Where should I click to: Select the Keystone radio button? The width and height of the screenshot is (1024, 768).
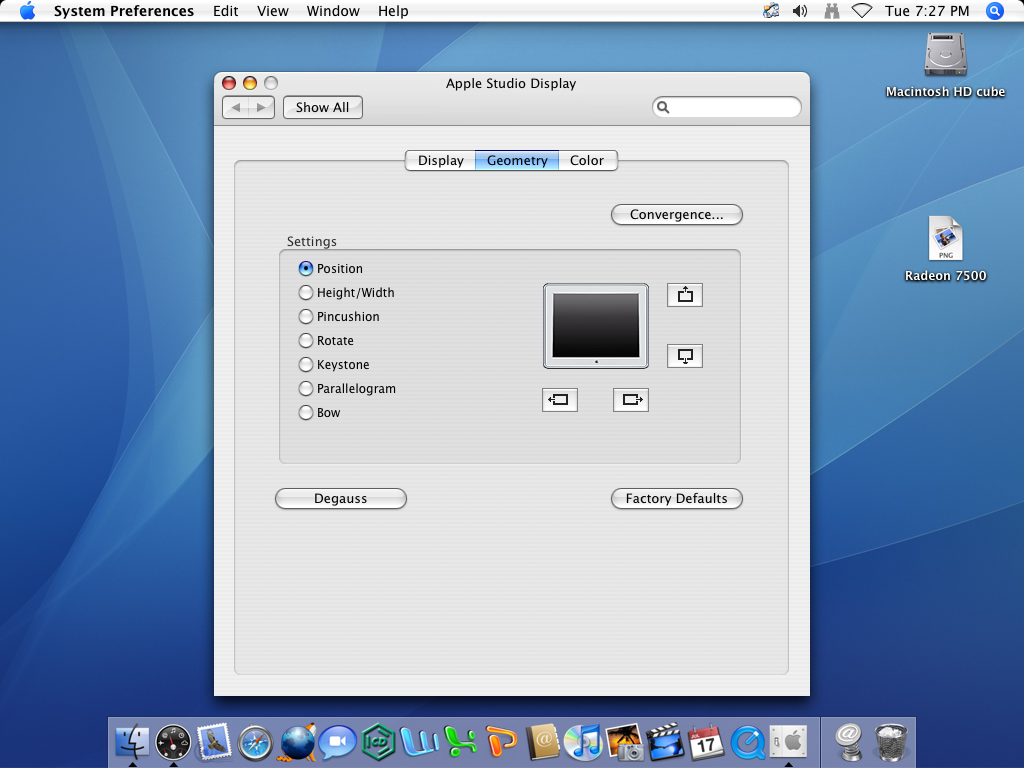point(306,364)
